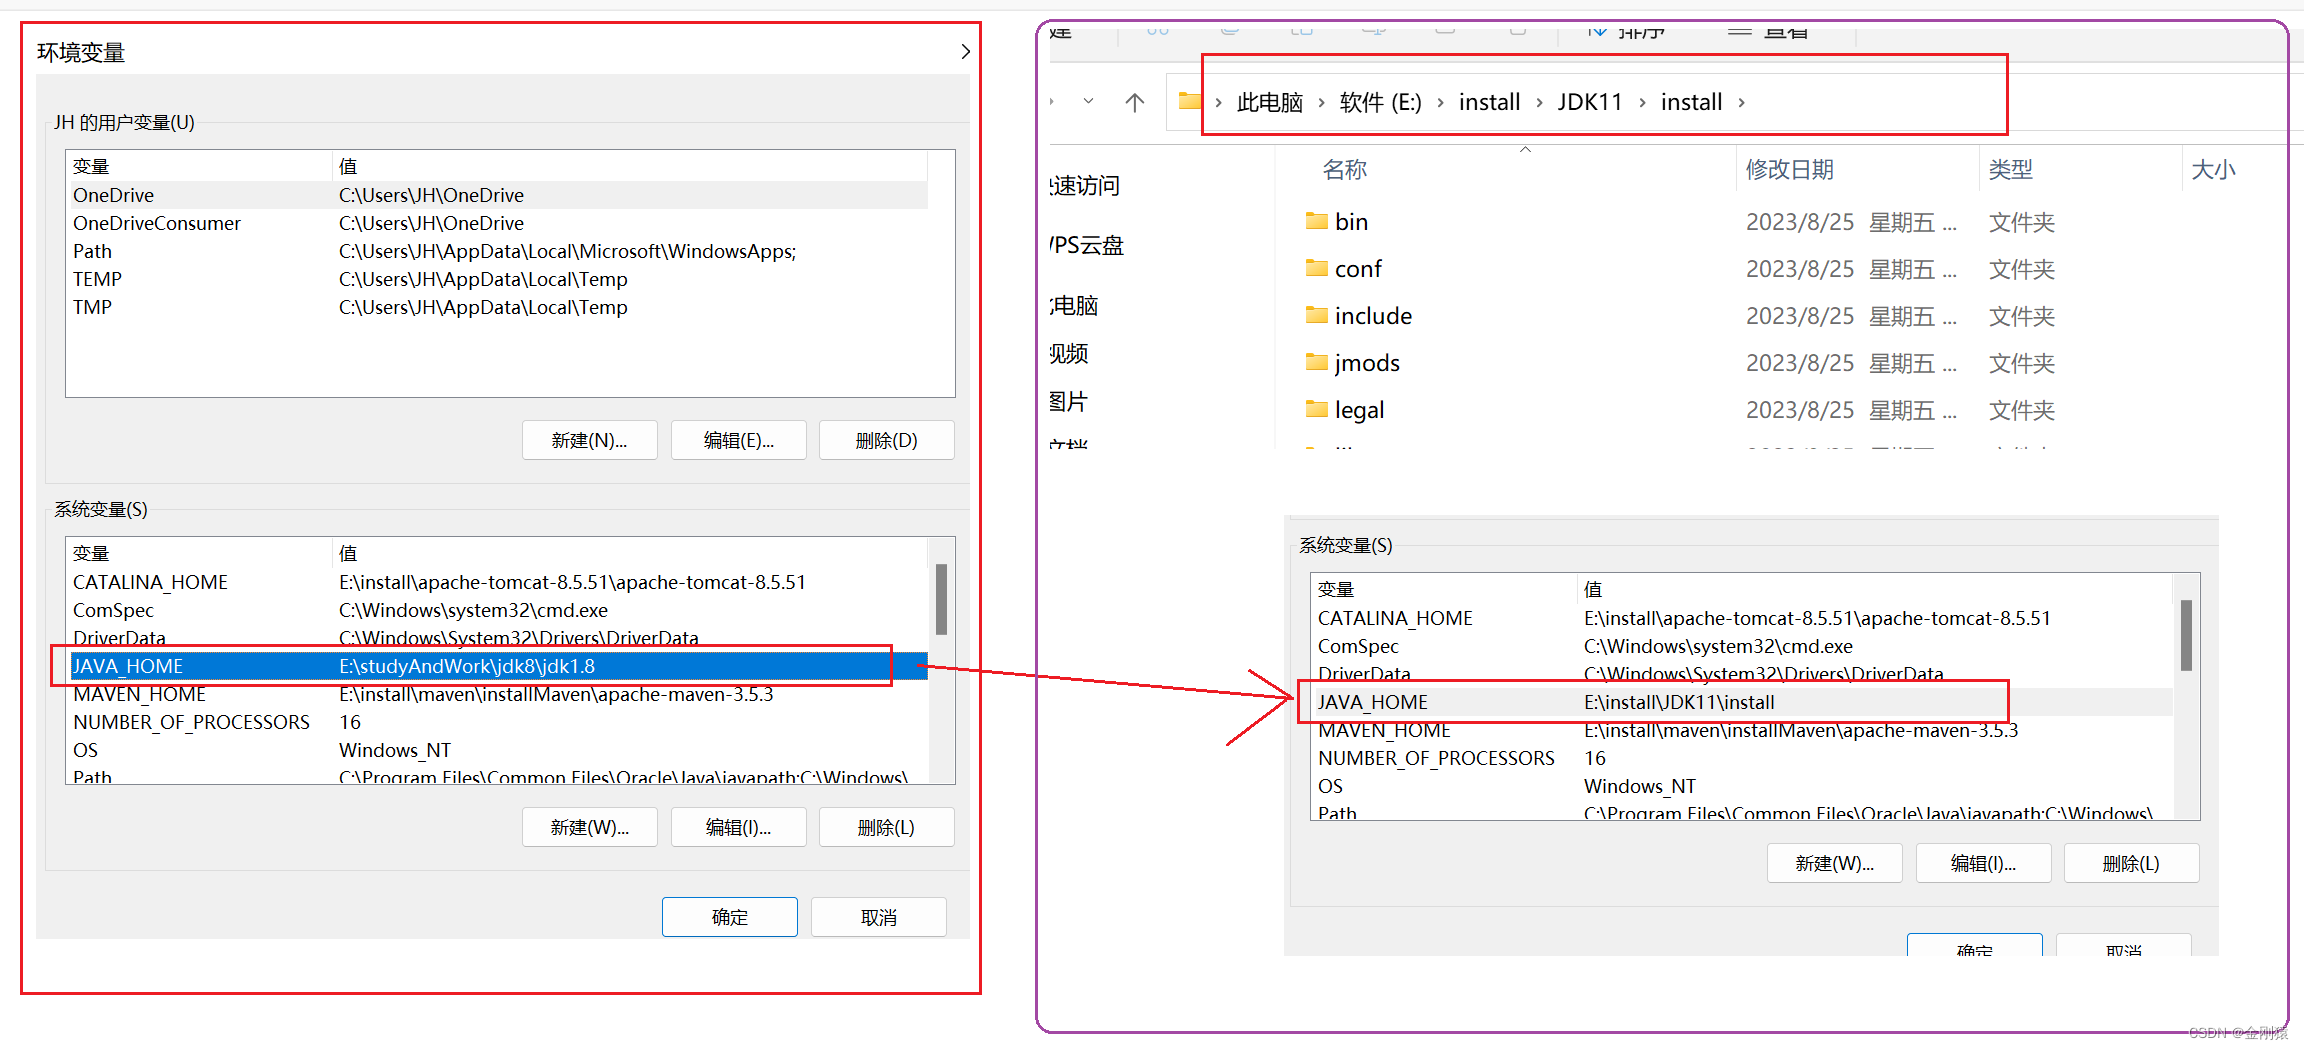Open the conf folder by its name

coord(1358,269)
